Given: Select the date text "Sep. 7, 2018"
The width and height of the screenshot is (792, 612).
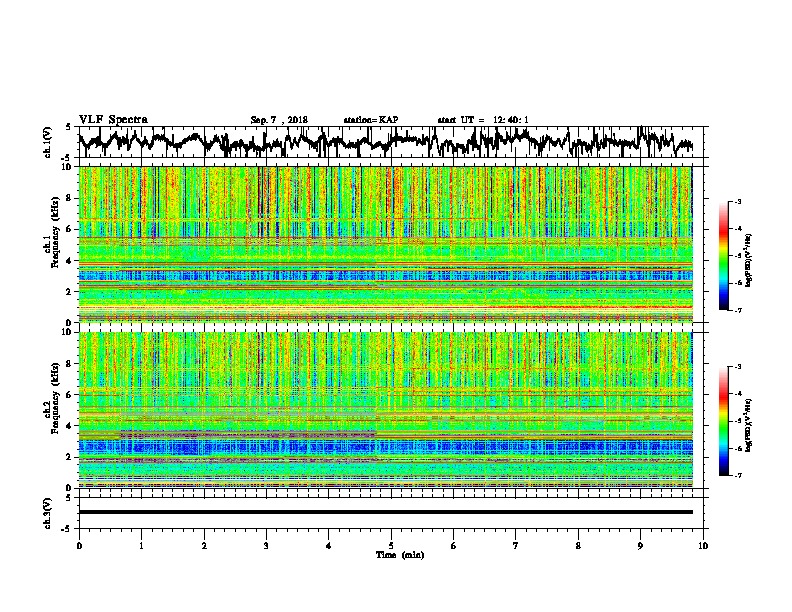Looking at the screenshot, I should pyautogui.click(x=279, y=120).
